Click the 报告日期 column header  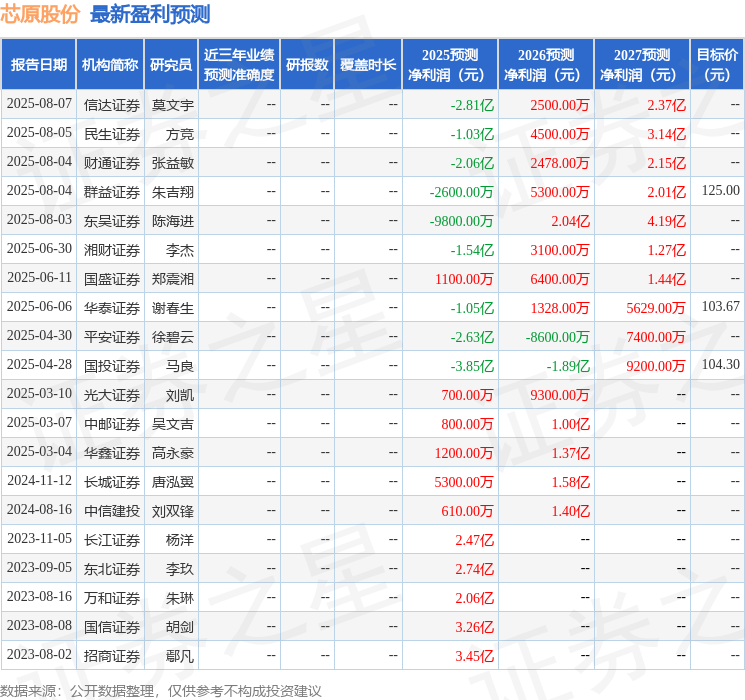pos(38,64)
